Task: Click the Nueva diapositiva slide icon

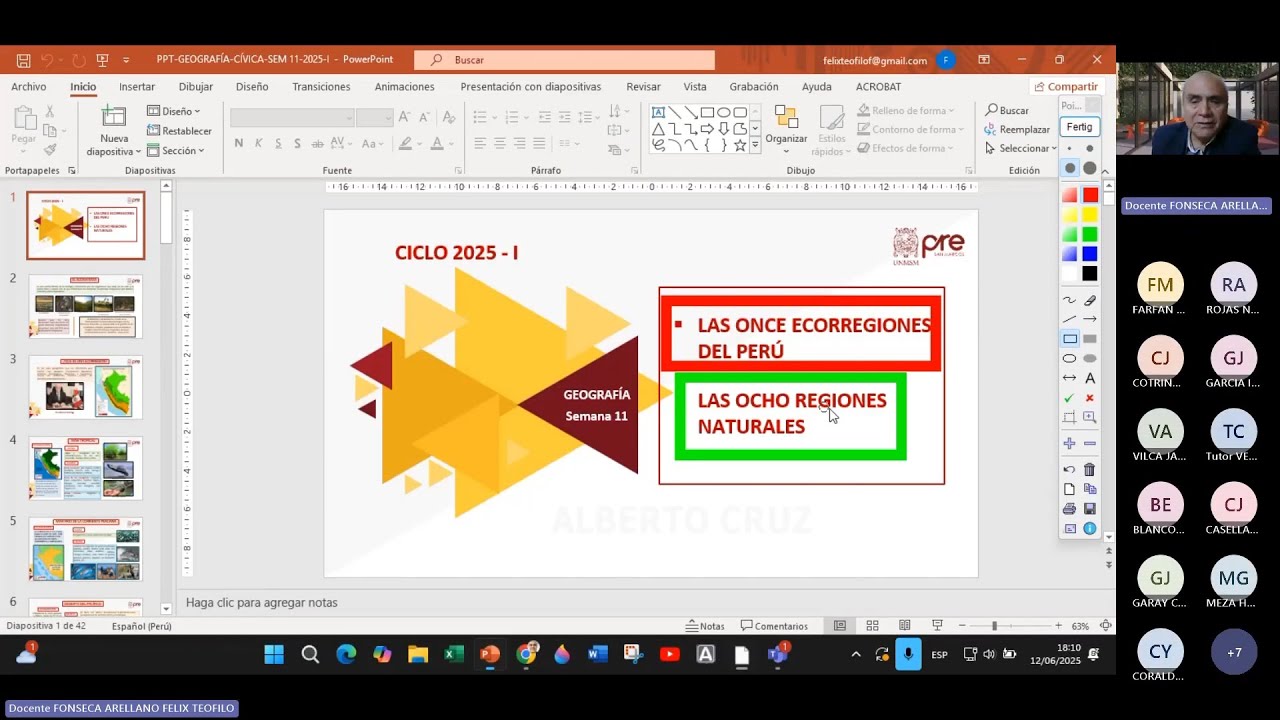Action: (x=114, y=118)
